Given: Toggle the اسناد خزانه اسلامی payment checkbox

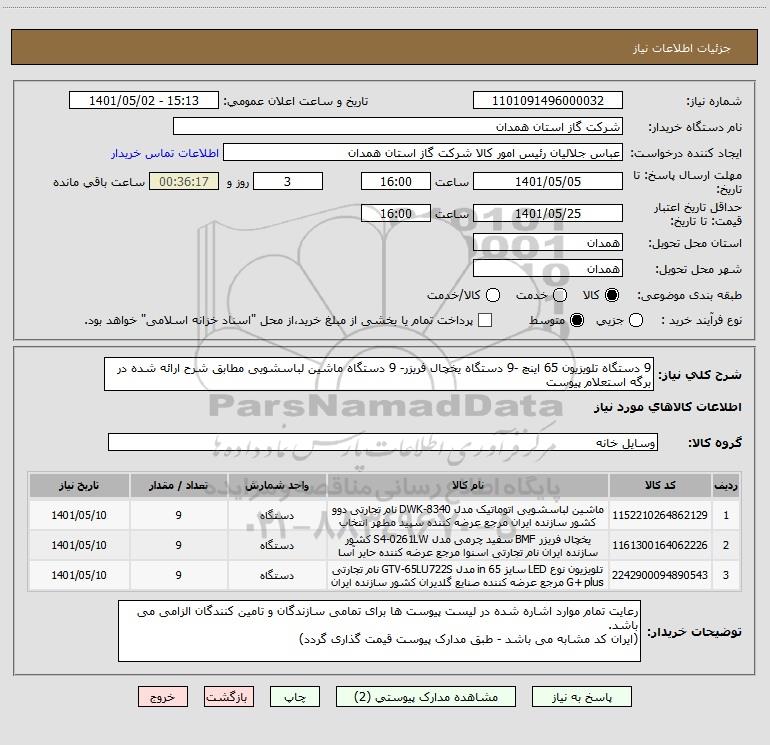Looking at the screenshot, I should 485,320.
